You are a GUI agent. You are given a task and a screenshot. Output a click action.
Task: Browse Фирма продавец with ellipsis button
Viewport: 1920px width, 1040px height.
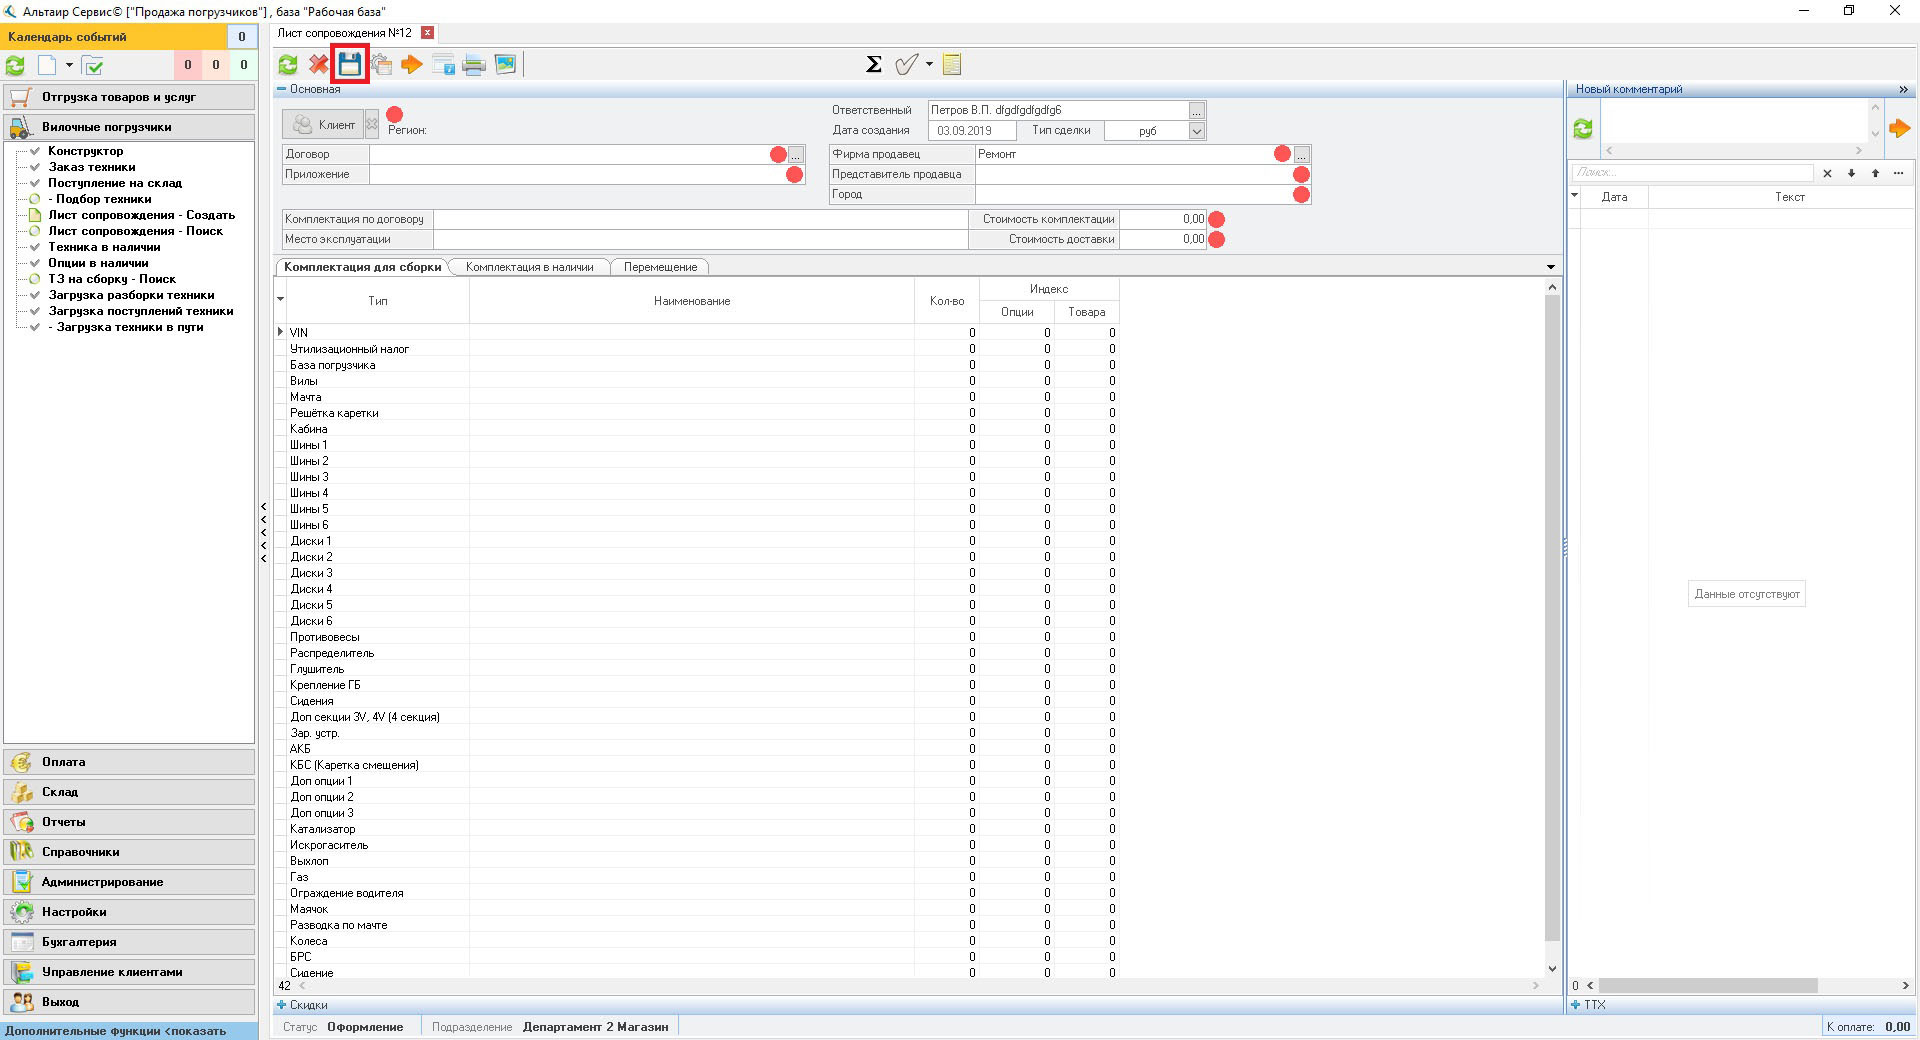1301,155
